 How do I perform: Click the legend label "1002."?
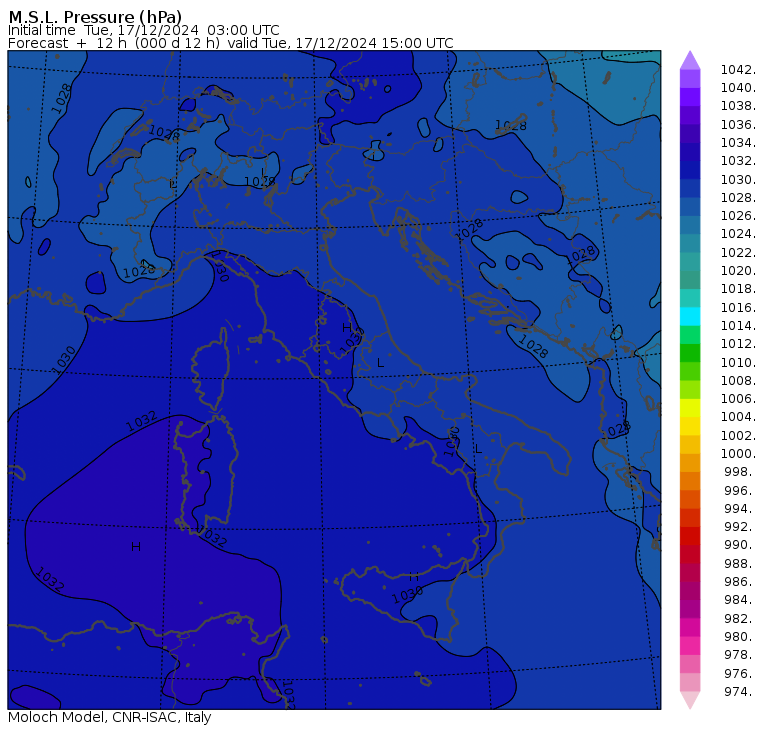coord(738,435)
